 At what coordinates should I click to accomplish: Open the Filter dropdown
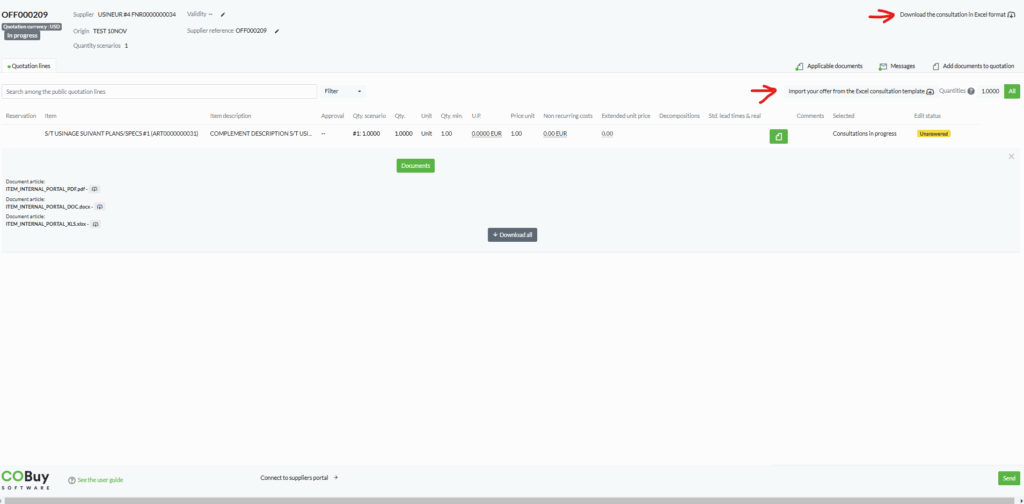point(343,91)
